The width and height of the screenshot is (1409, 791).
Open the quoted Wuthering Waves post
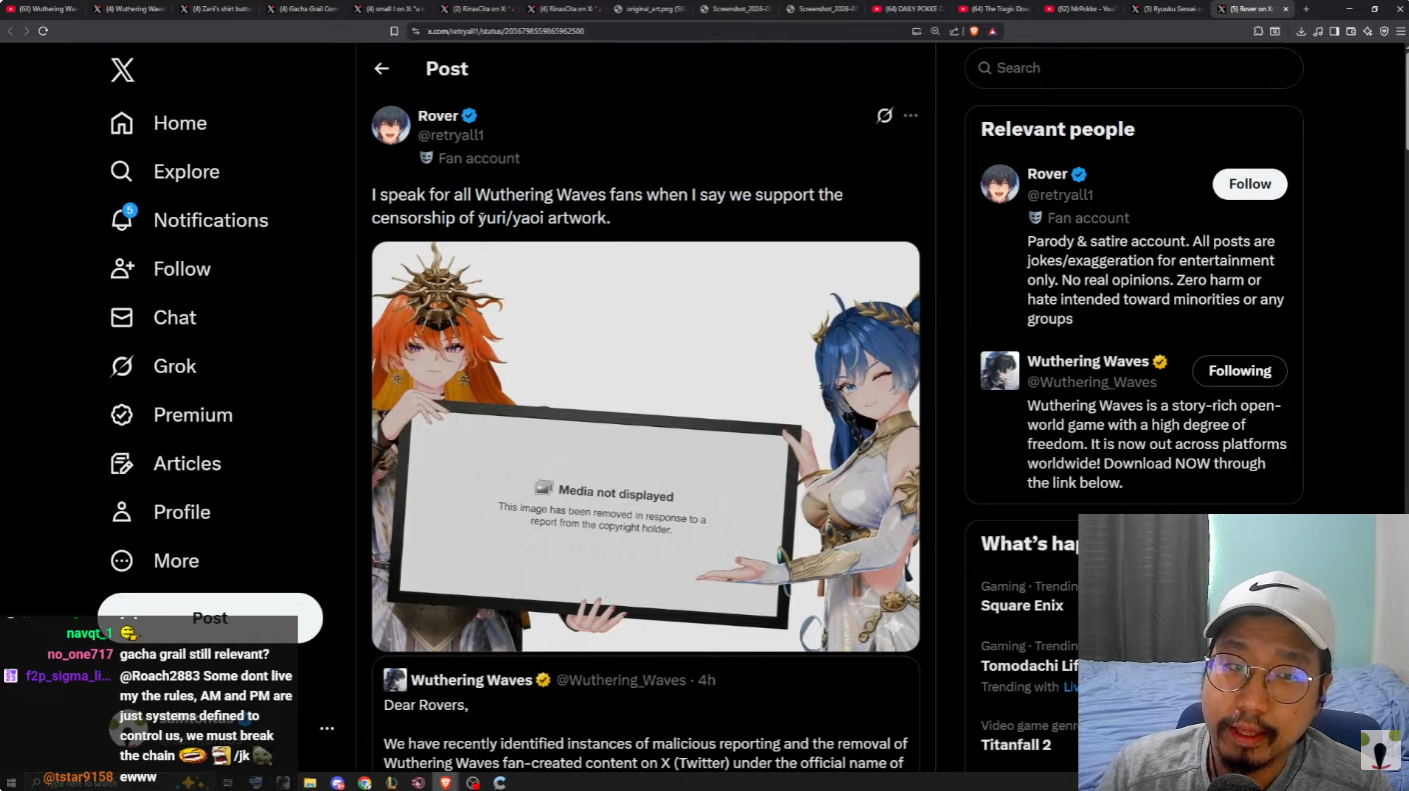(x=645, y=714)
